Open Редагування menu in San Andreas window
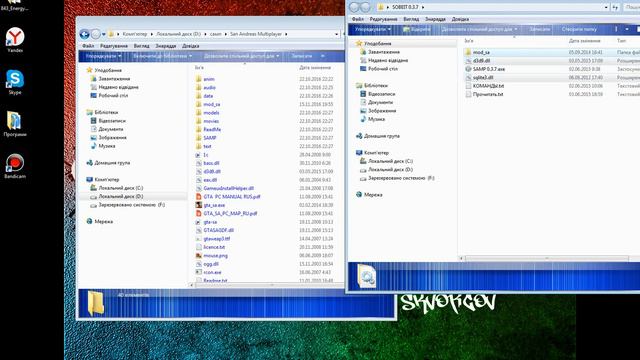The height and width of the screenshot is (360, 640). pyautogui.click(x=114, y=46)
